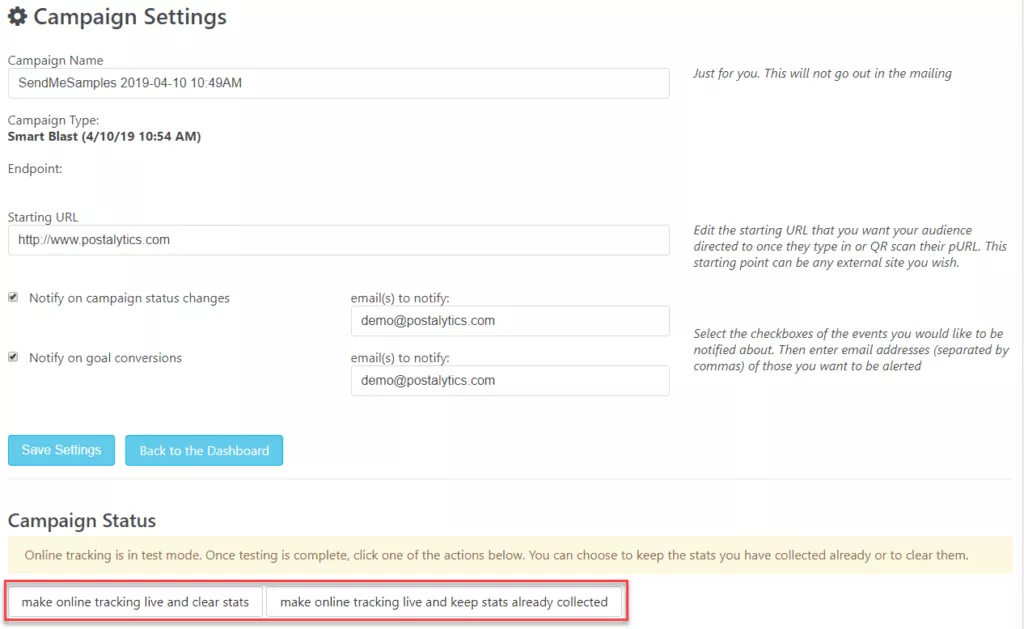Screen dimensions: 1024x629
Task: Click the 'Campaign Status' heading
Action: coord(82,521)
